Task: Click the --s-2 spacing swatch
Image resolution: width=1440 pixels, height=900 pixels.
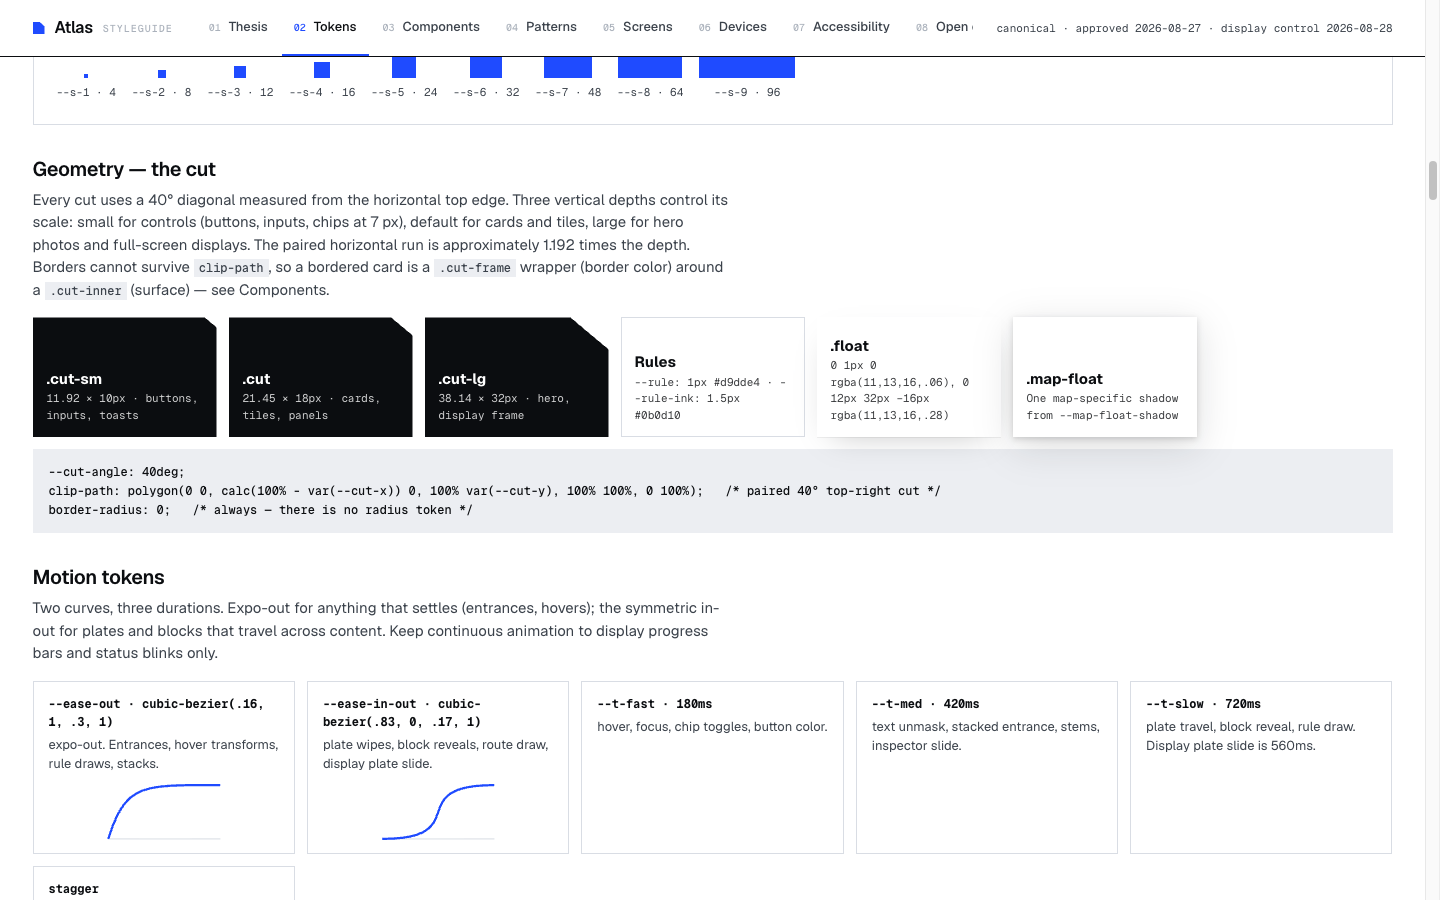Action: [x=162, y=74]
